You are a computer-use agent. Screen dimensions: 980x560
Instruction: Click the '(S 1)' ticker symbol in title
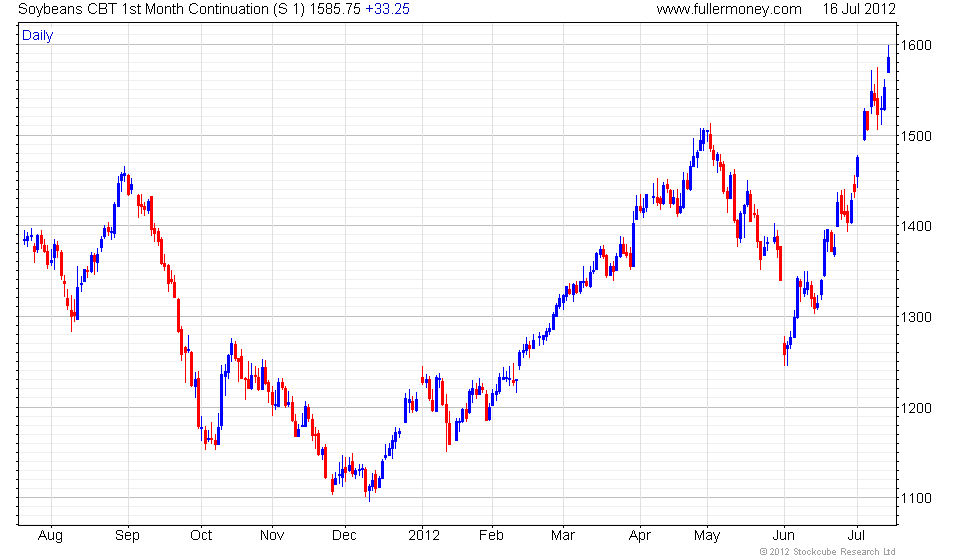point(289,9)
